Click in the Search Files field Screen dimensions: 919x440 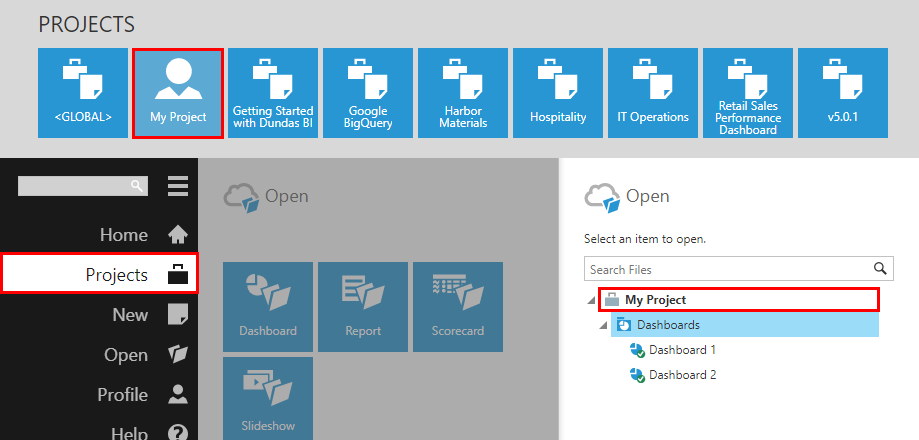click(738, 268)
